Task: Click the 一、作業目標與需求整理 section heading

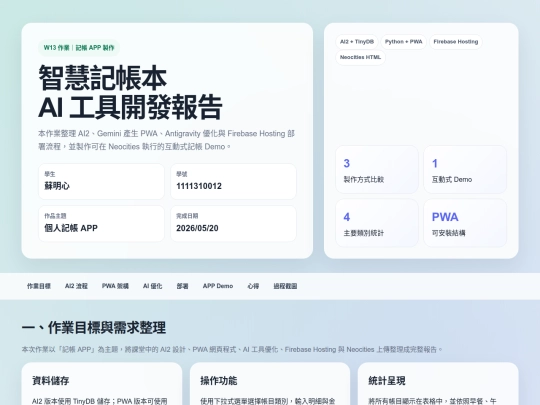Action: (94, 328)
